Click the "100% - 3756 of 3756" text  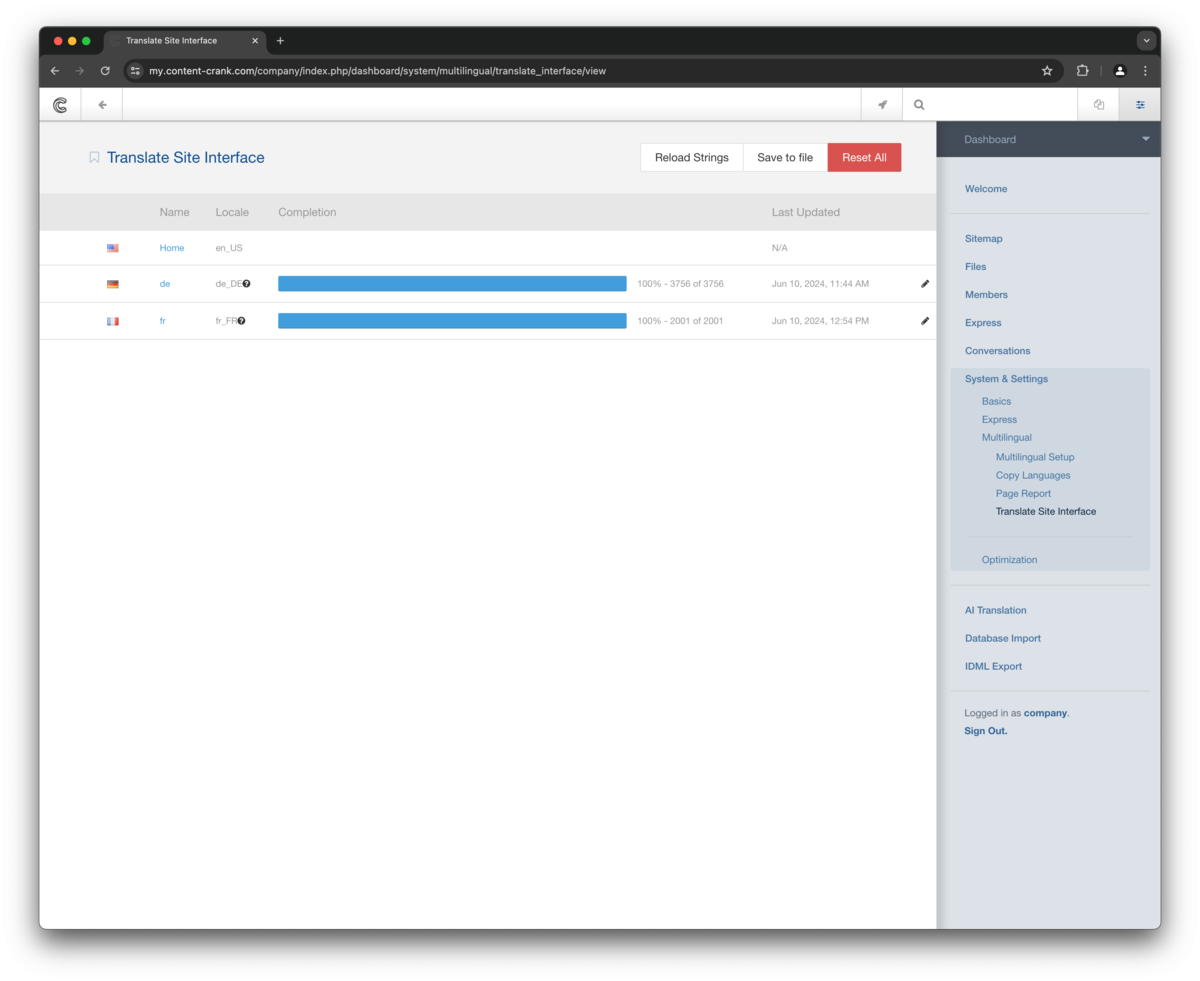[x=680, y=284]
